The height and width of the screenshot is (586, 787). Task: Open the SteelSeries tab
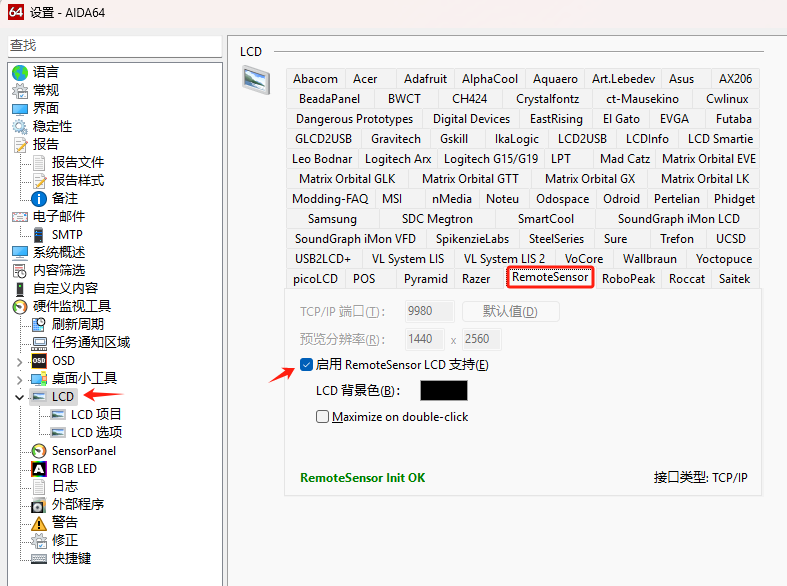[x=556, y=239]
